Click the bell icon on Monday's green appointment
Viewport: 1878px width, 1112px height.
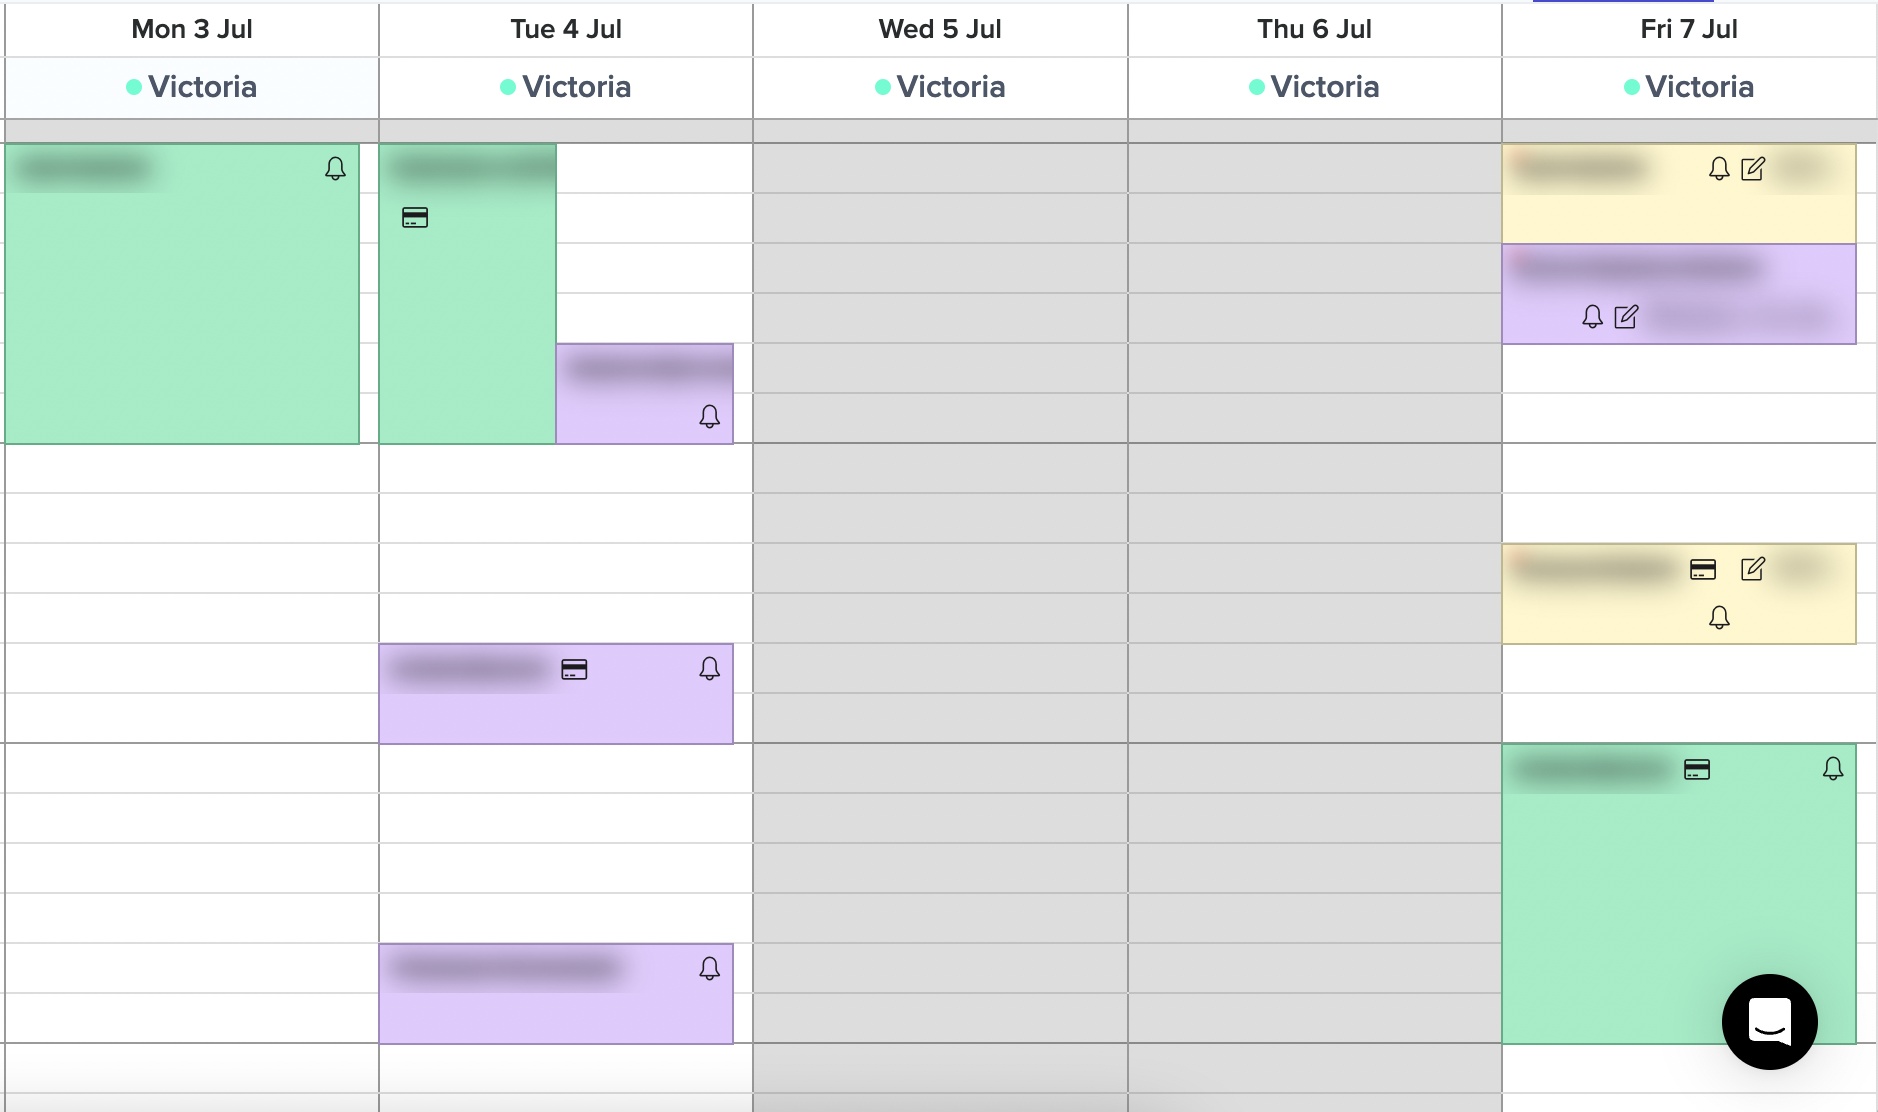click(x=336, y=168)
